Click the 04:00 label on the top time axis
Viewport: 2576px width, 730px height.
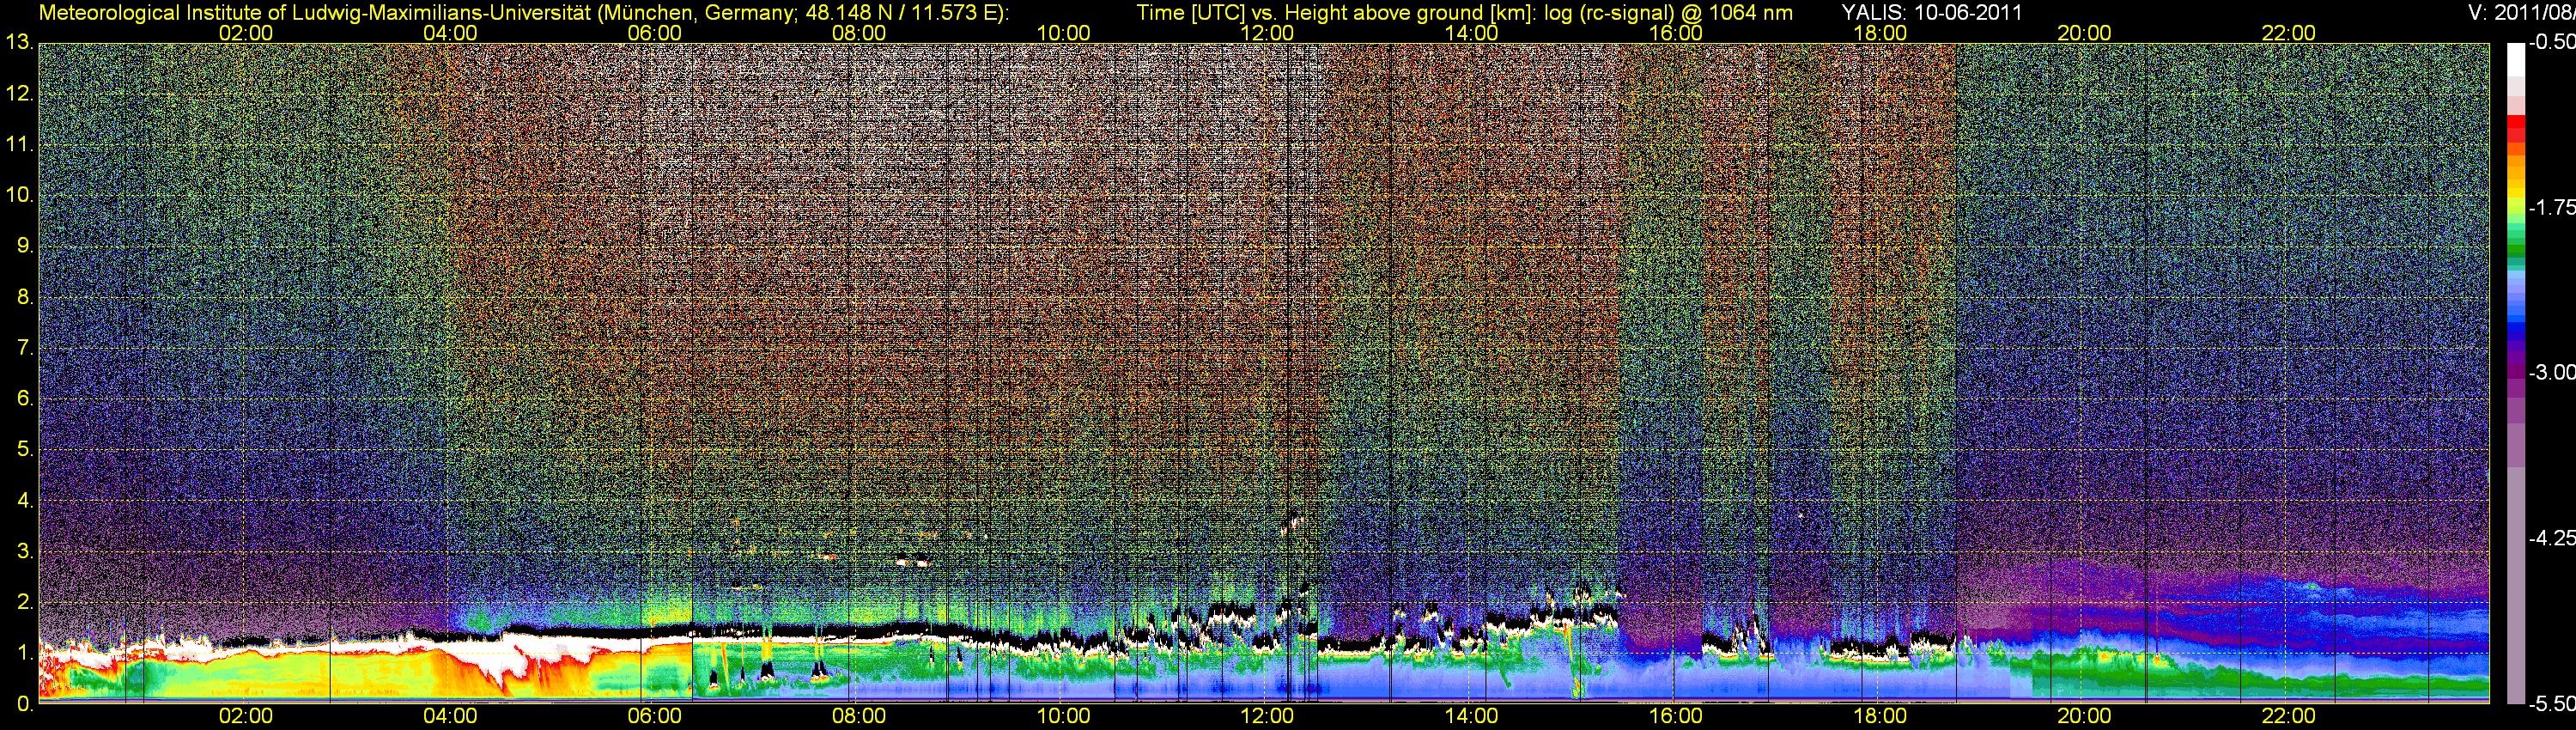(450, 33)
